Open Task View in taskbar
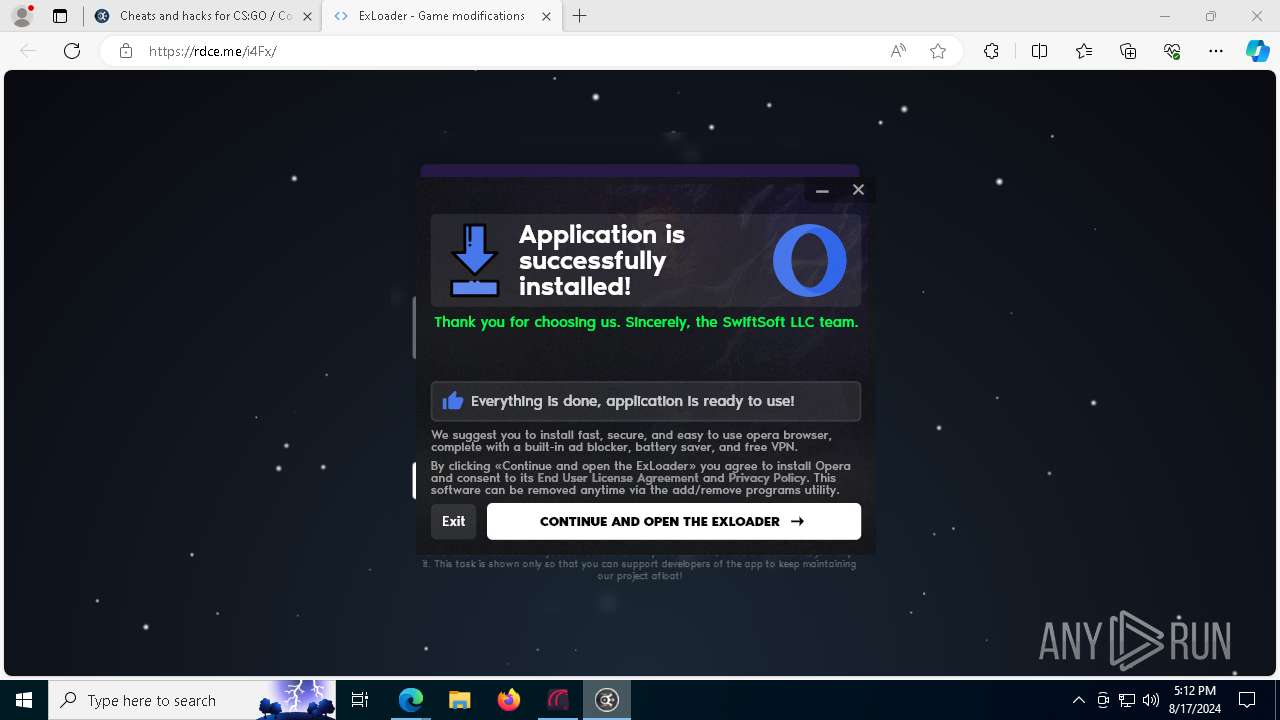1280x720 pixels. [x=360, y=700]
